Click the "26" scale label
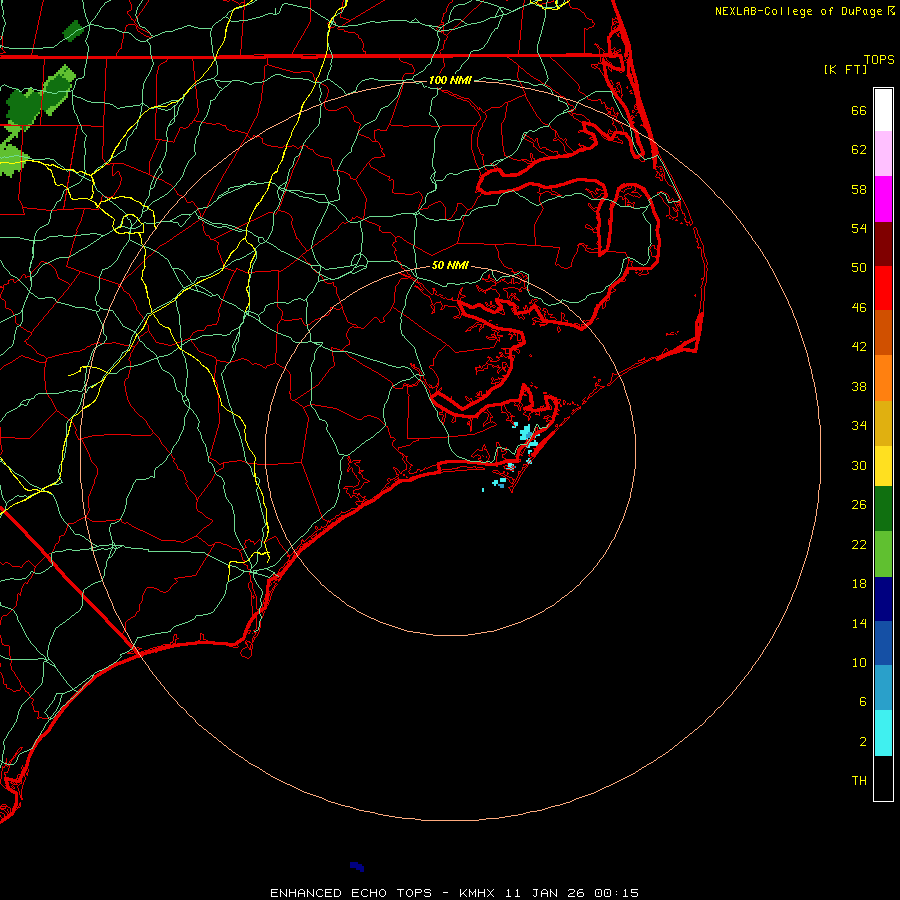 (859, 505)
